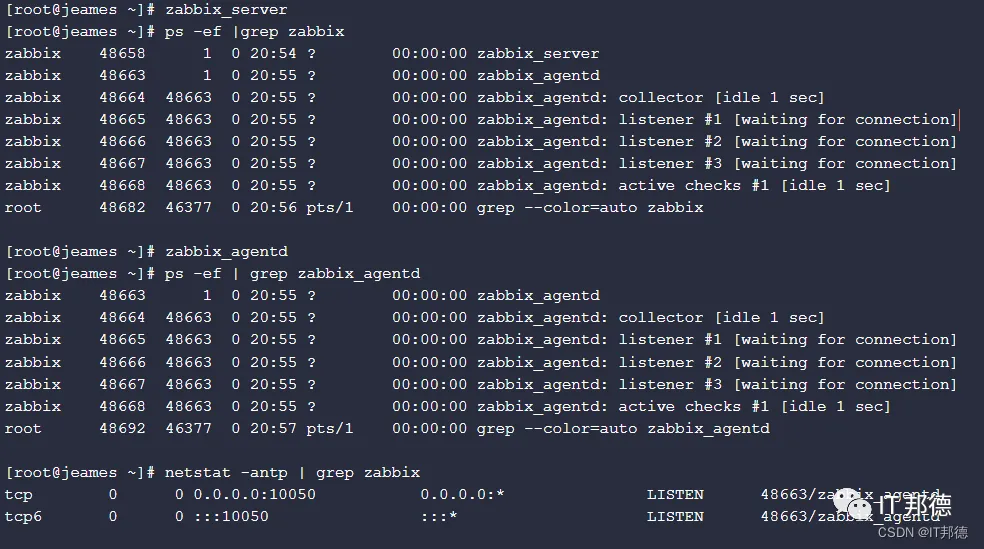Viewport: 984px width, 549px height.
Task: Select PID 48658 of zabbix_server process
Action: click(x=122, y=54)
